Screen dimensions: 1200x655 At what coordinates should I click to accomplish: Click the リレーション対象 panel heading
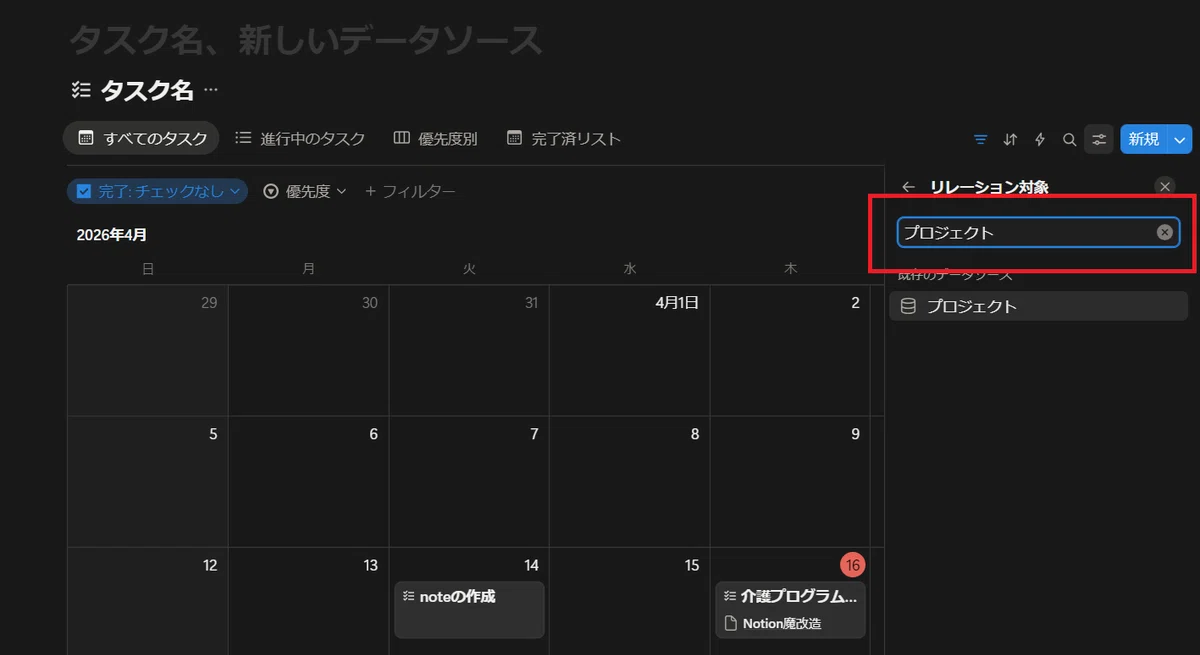(989, 187)
